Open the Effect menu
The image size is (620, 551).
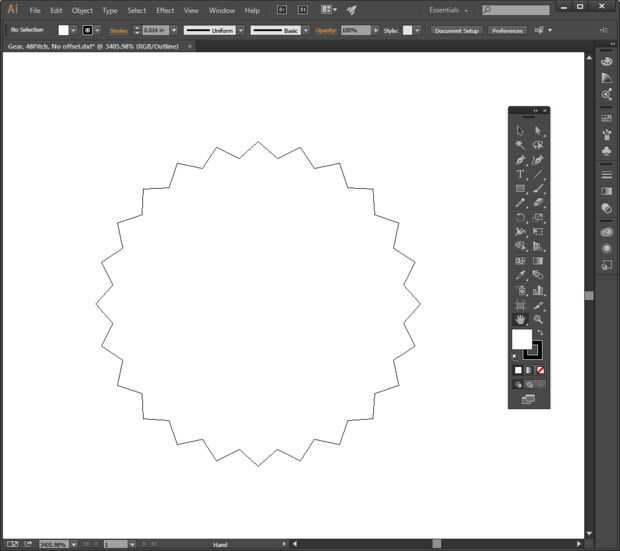pyautogui.click(x=165, y=10)
